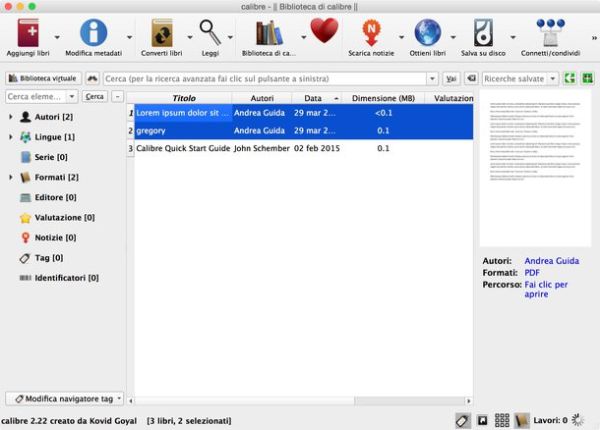Expand the Formati tree node
Viewport: 600px width, 430px height.
(10, 177)
